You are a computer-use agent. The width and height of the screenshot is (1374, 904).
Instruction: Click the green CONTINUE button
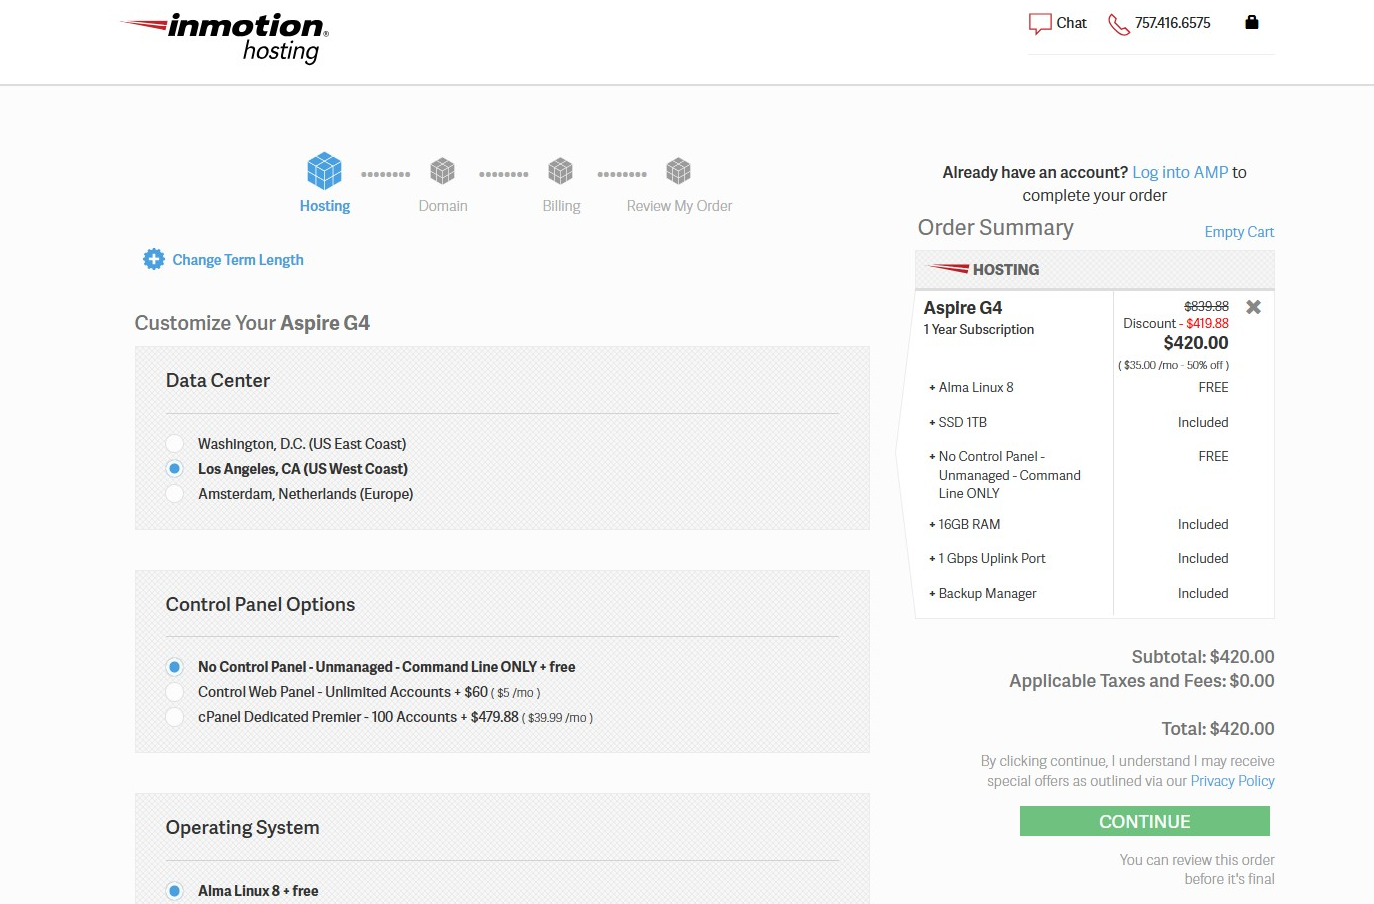pos(1145,821)
